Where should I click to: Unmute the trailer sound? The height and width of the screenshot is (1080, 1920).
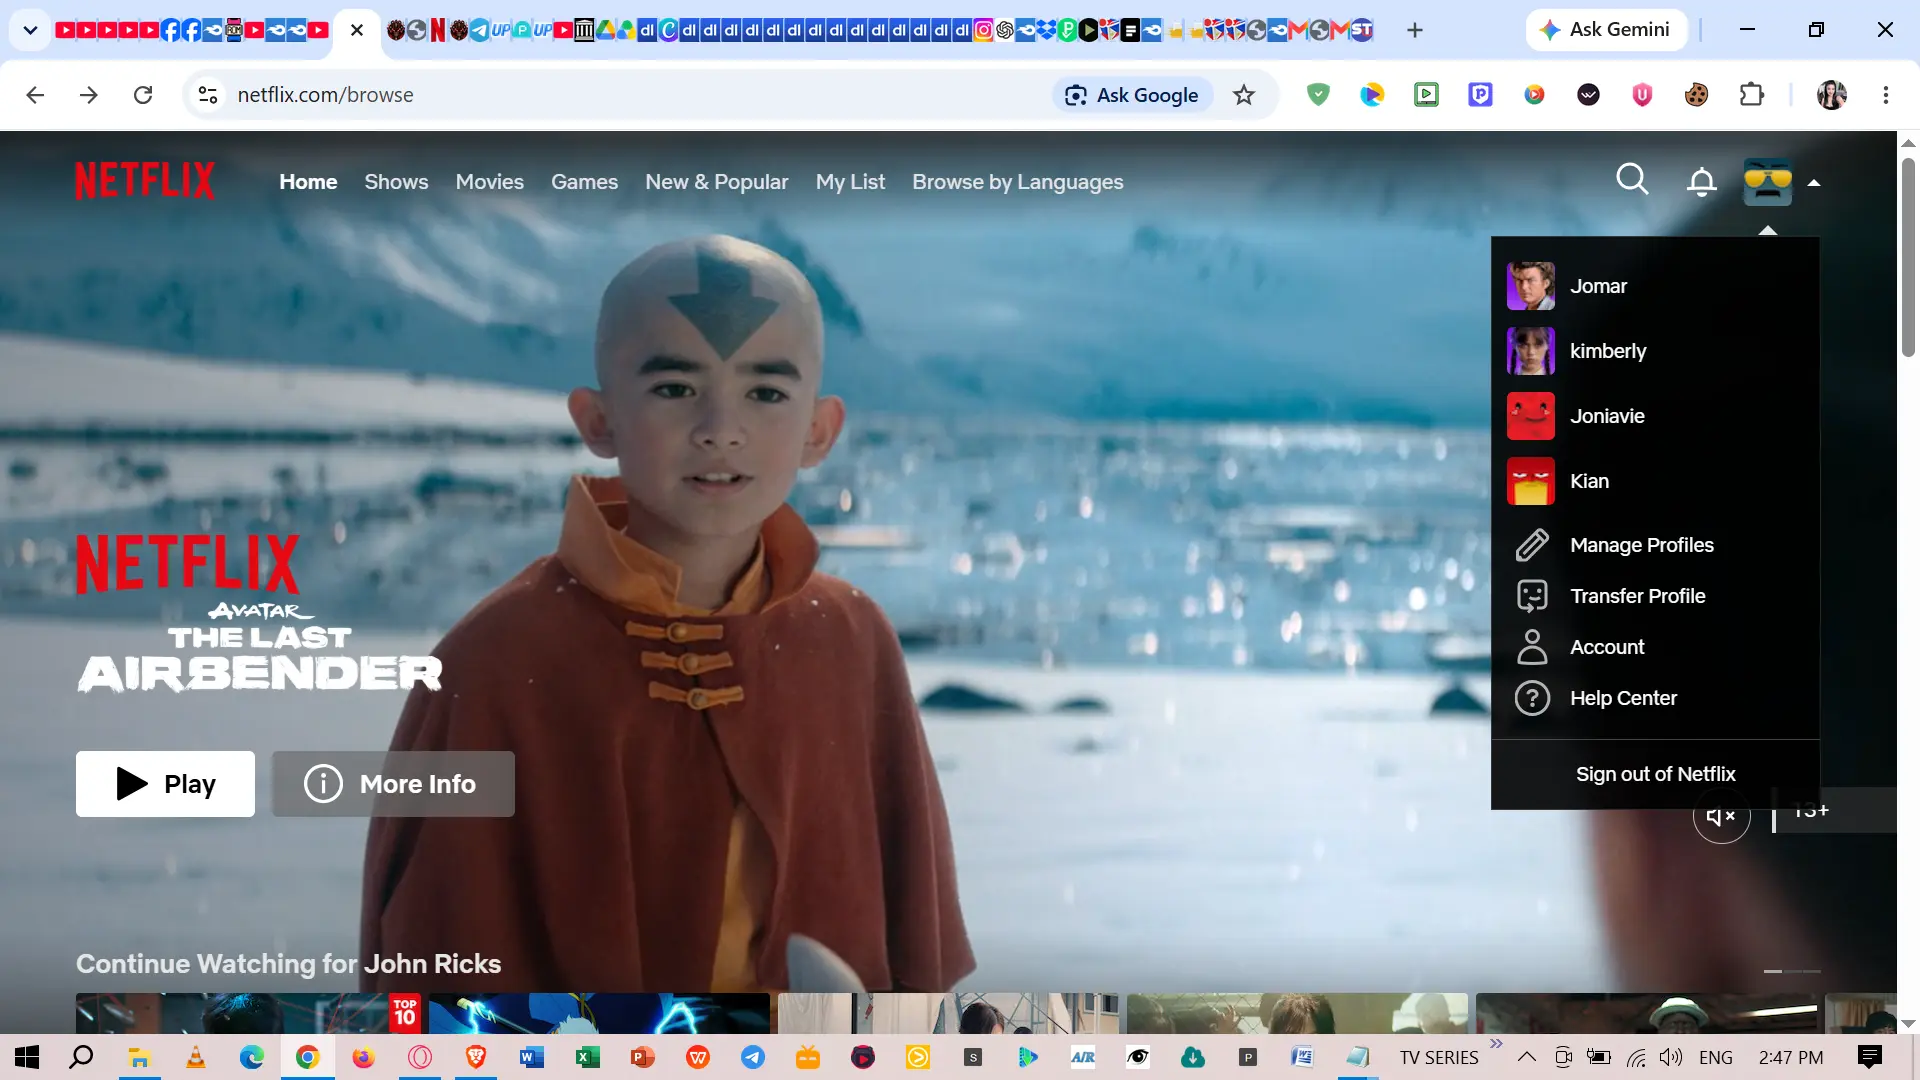click(1721, 815)
